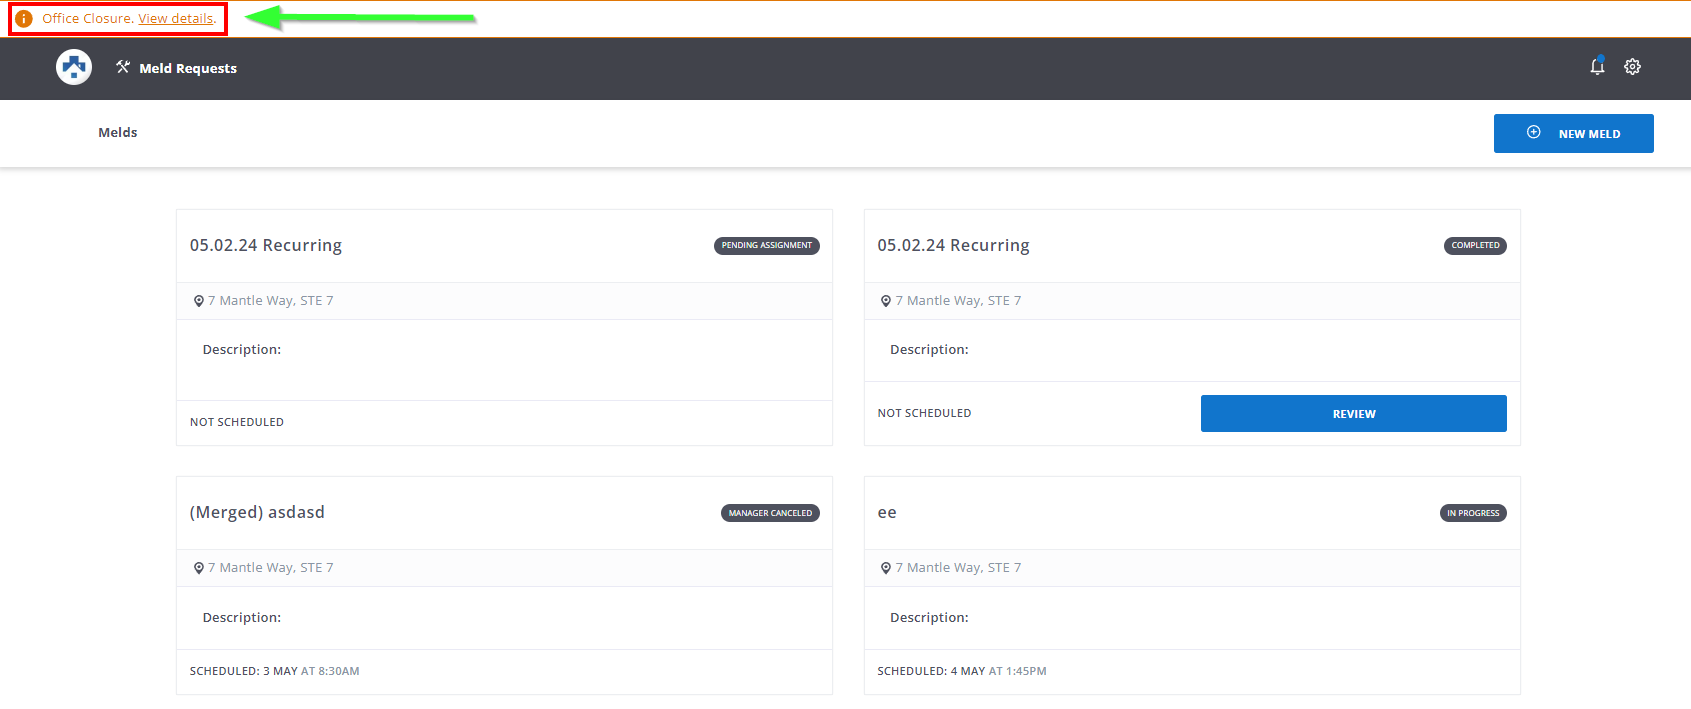1691x709 pixels.
Task: Click the Manager Canceled status badge
Action: point(770,513)
